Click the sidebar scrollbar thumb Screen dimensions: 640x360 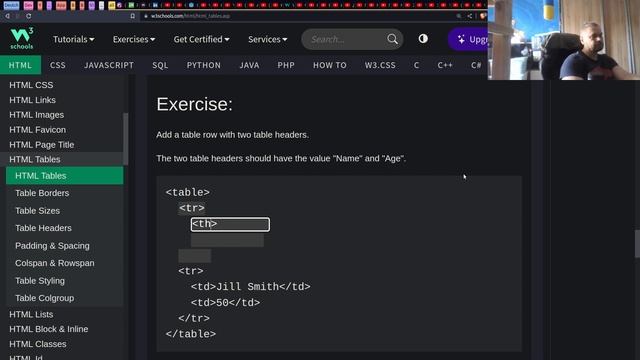pyautogui.click(x=126, y=139)
